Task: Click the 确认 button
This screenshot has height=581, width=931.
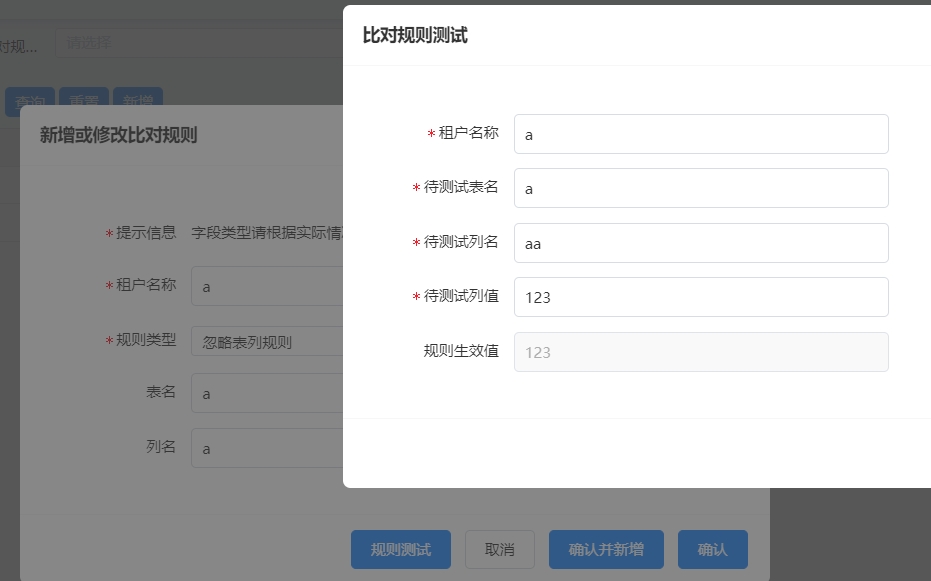Action: 712,550
